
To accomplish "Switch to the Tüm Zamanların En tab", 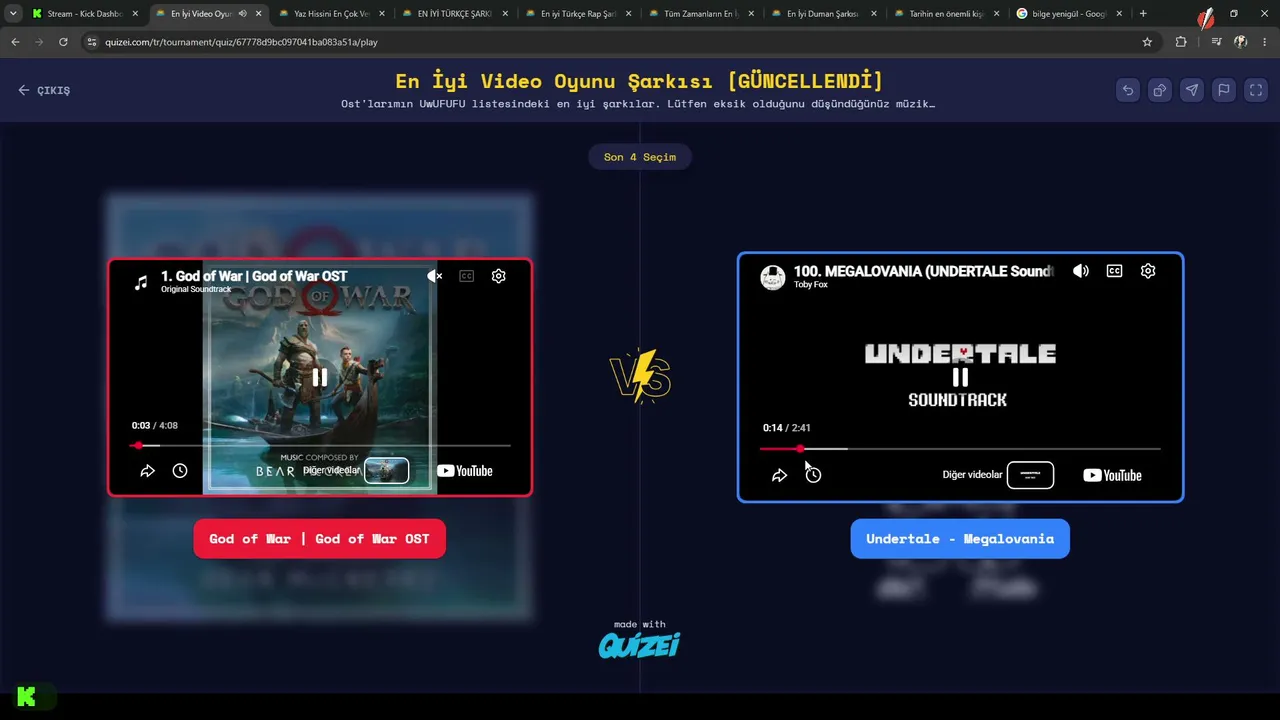I will [701, 14].
